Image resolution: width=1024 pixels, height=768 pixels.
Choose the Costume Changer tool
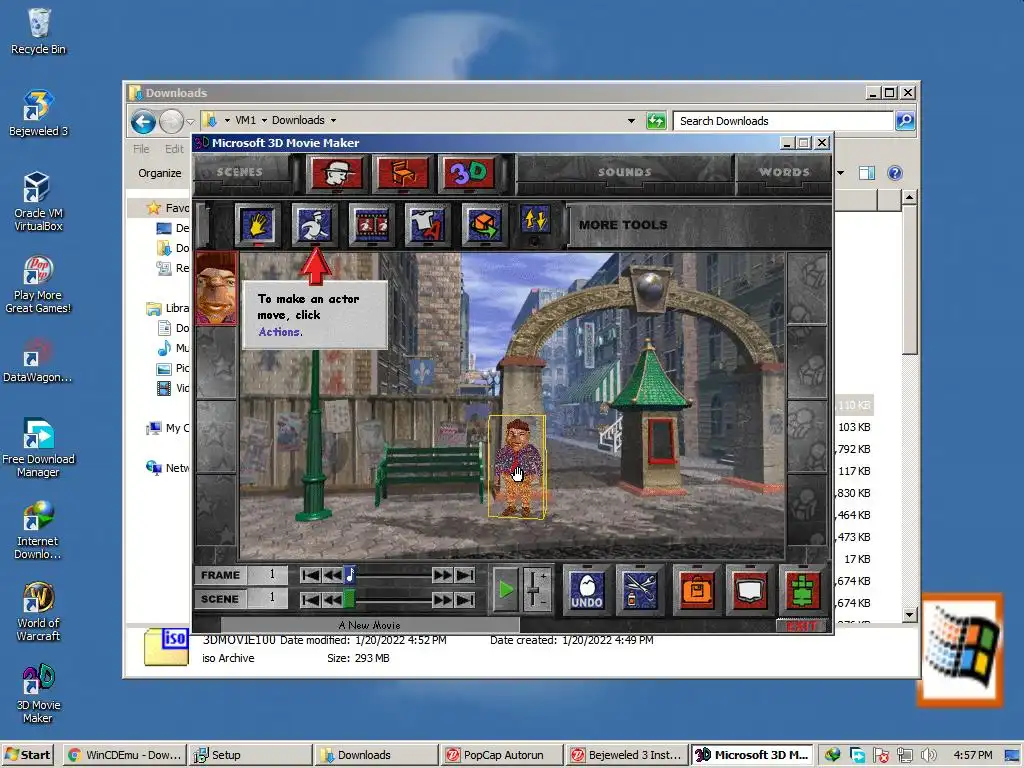point(427,225)
